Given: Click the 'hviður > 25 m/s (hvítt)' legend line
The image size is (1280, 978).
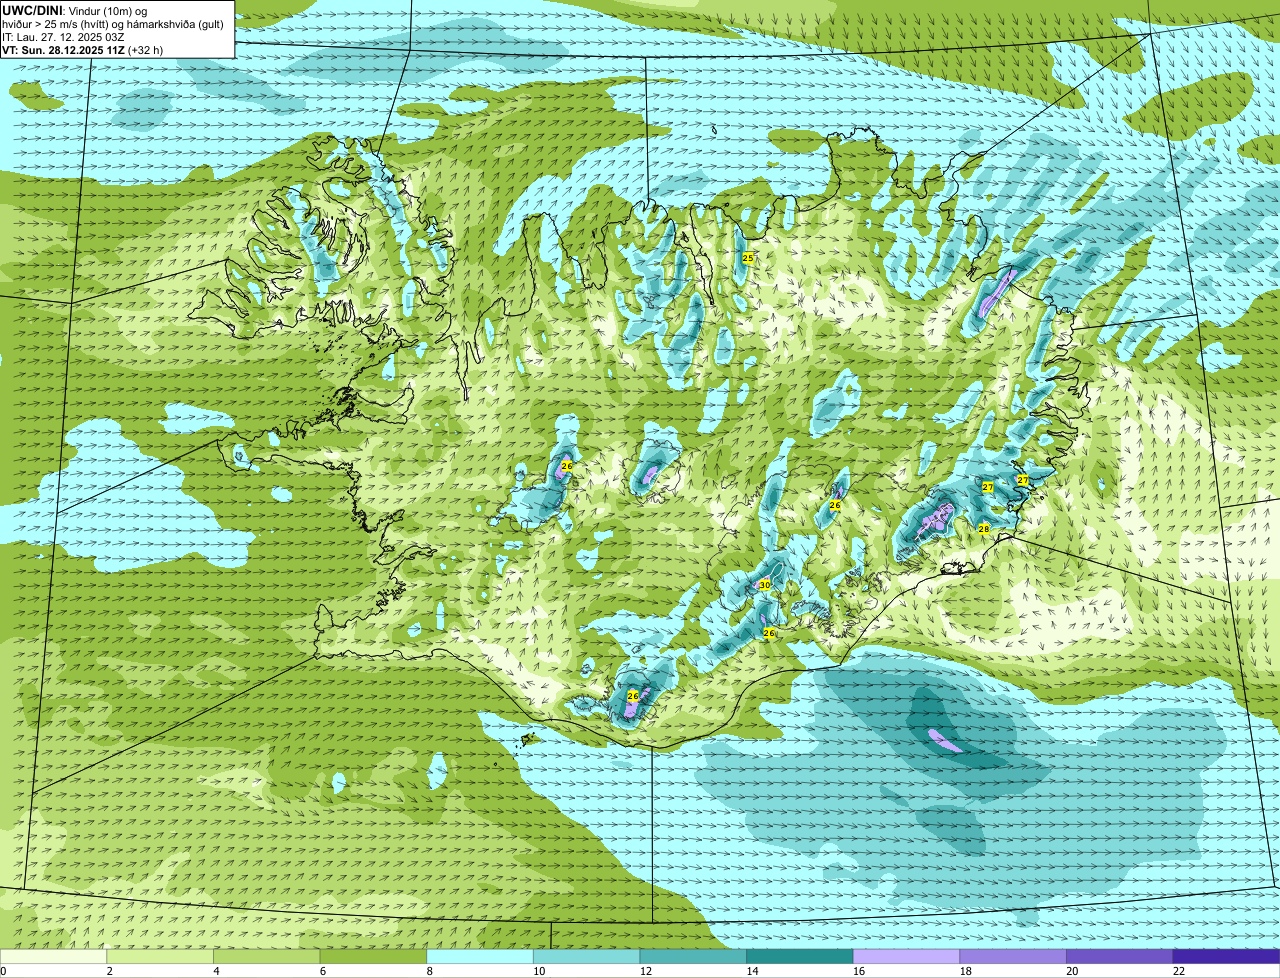Looking at the screenshot, I should coord(113,24).
